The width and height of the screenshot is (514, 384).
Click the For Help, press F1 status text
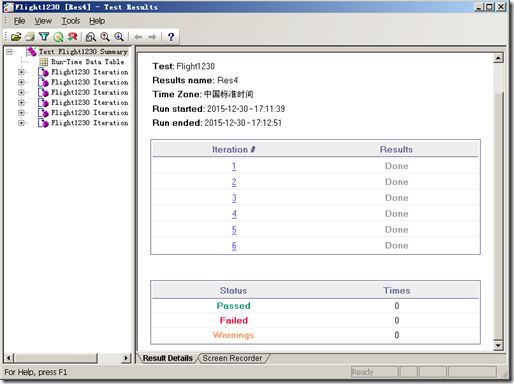(36, 372)
